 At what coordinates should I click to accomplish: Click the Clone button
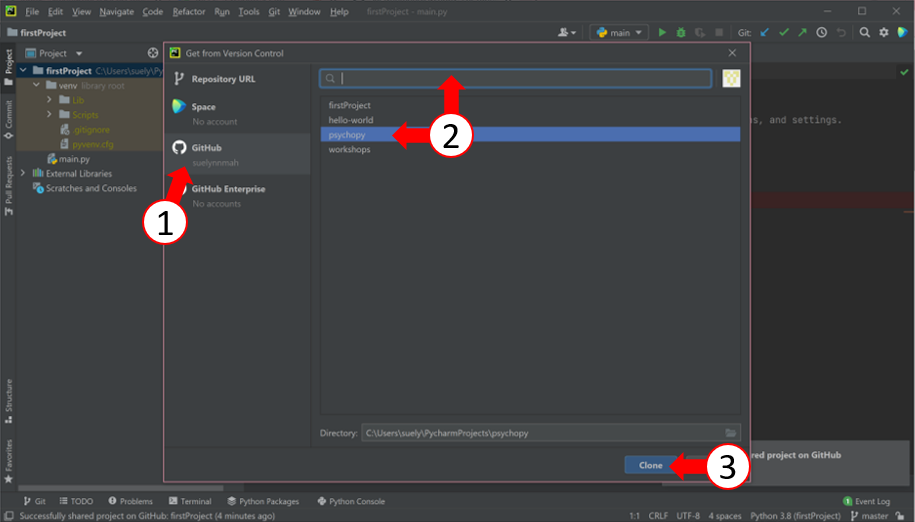[650, 465]
